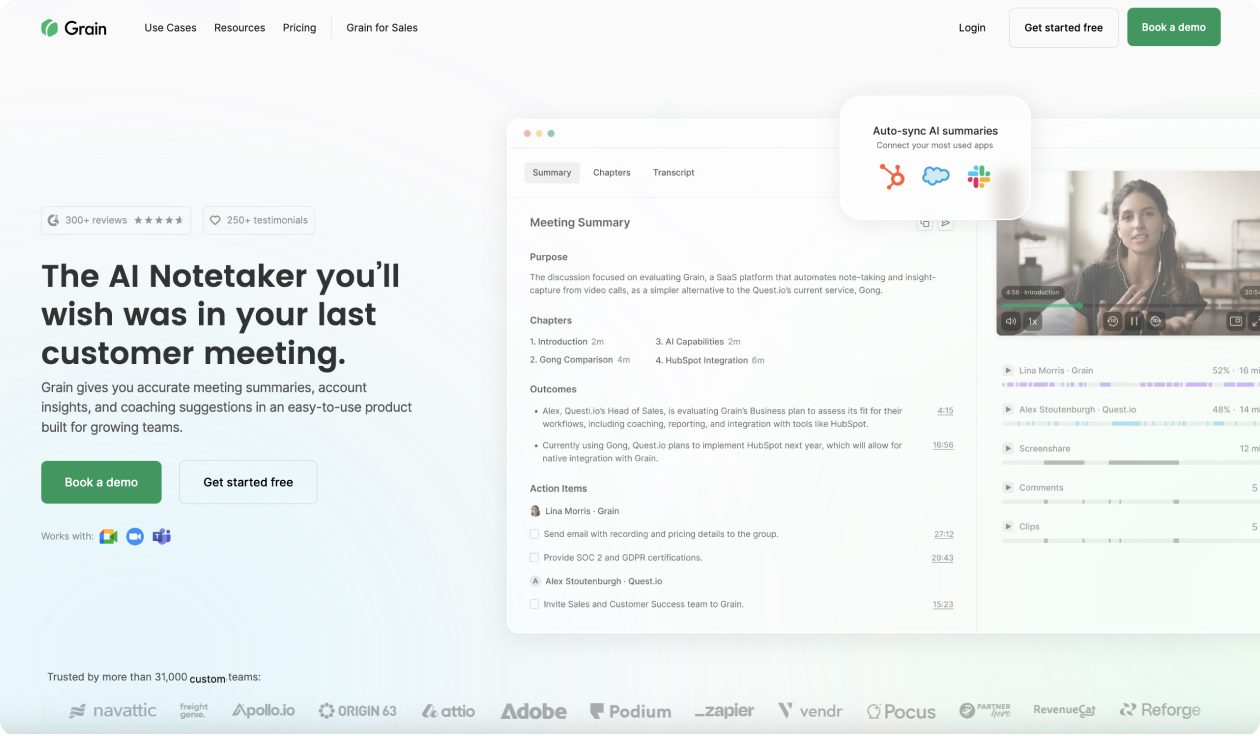
Task: Expand the Clips section
Action: coord(1009,526)
